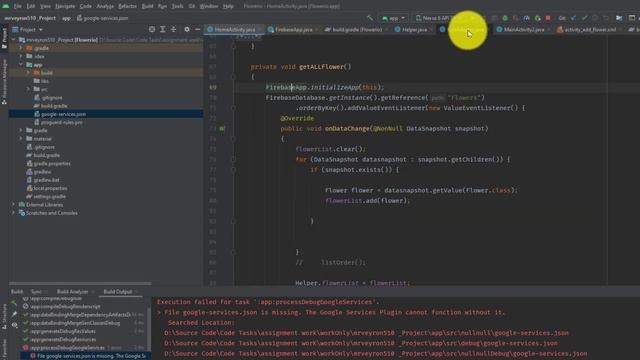
Task: Open the Analyze menu
Action: (105, 6)
